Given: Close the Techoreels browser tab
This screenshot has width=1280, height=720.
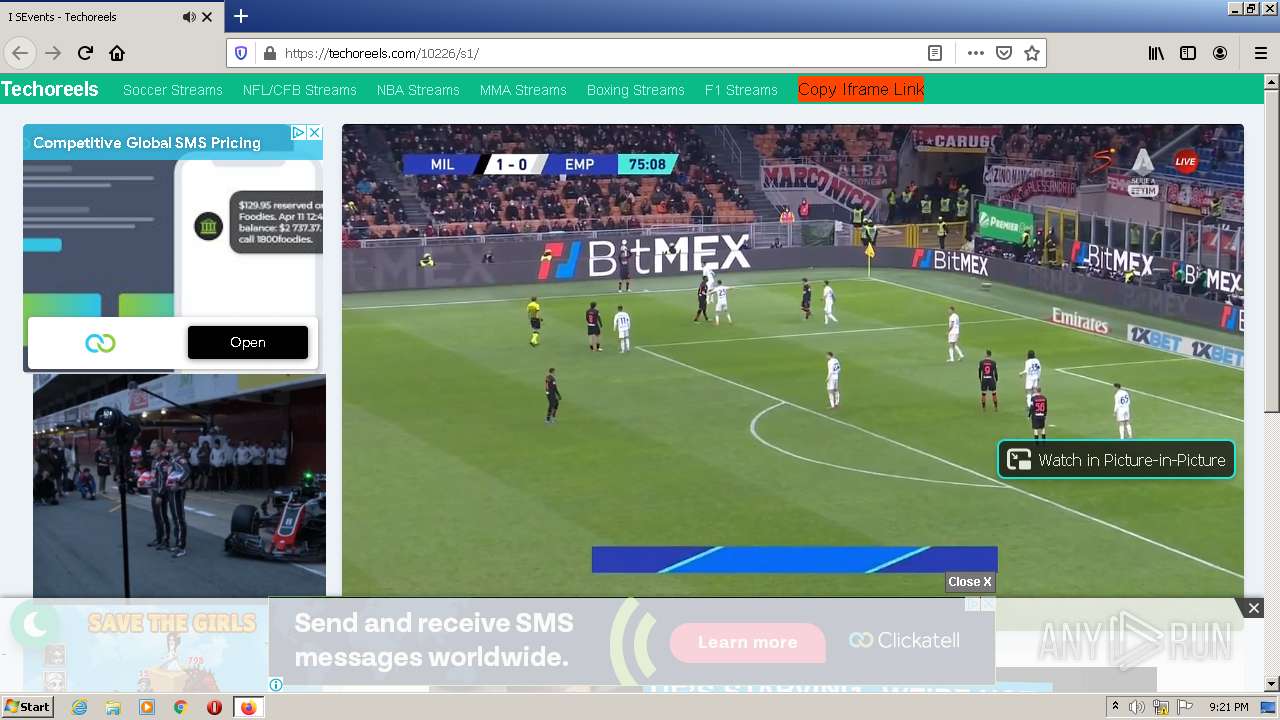Looking at the screenshot, I should pyautogui.click(x=208, y=17).
